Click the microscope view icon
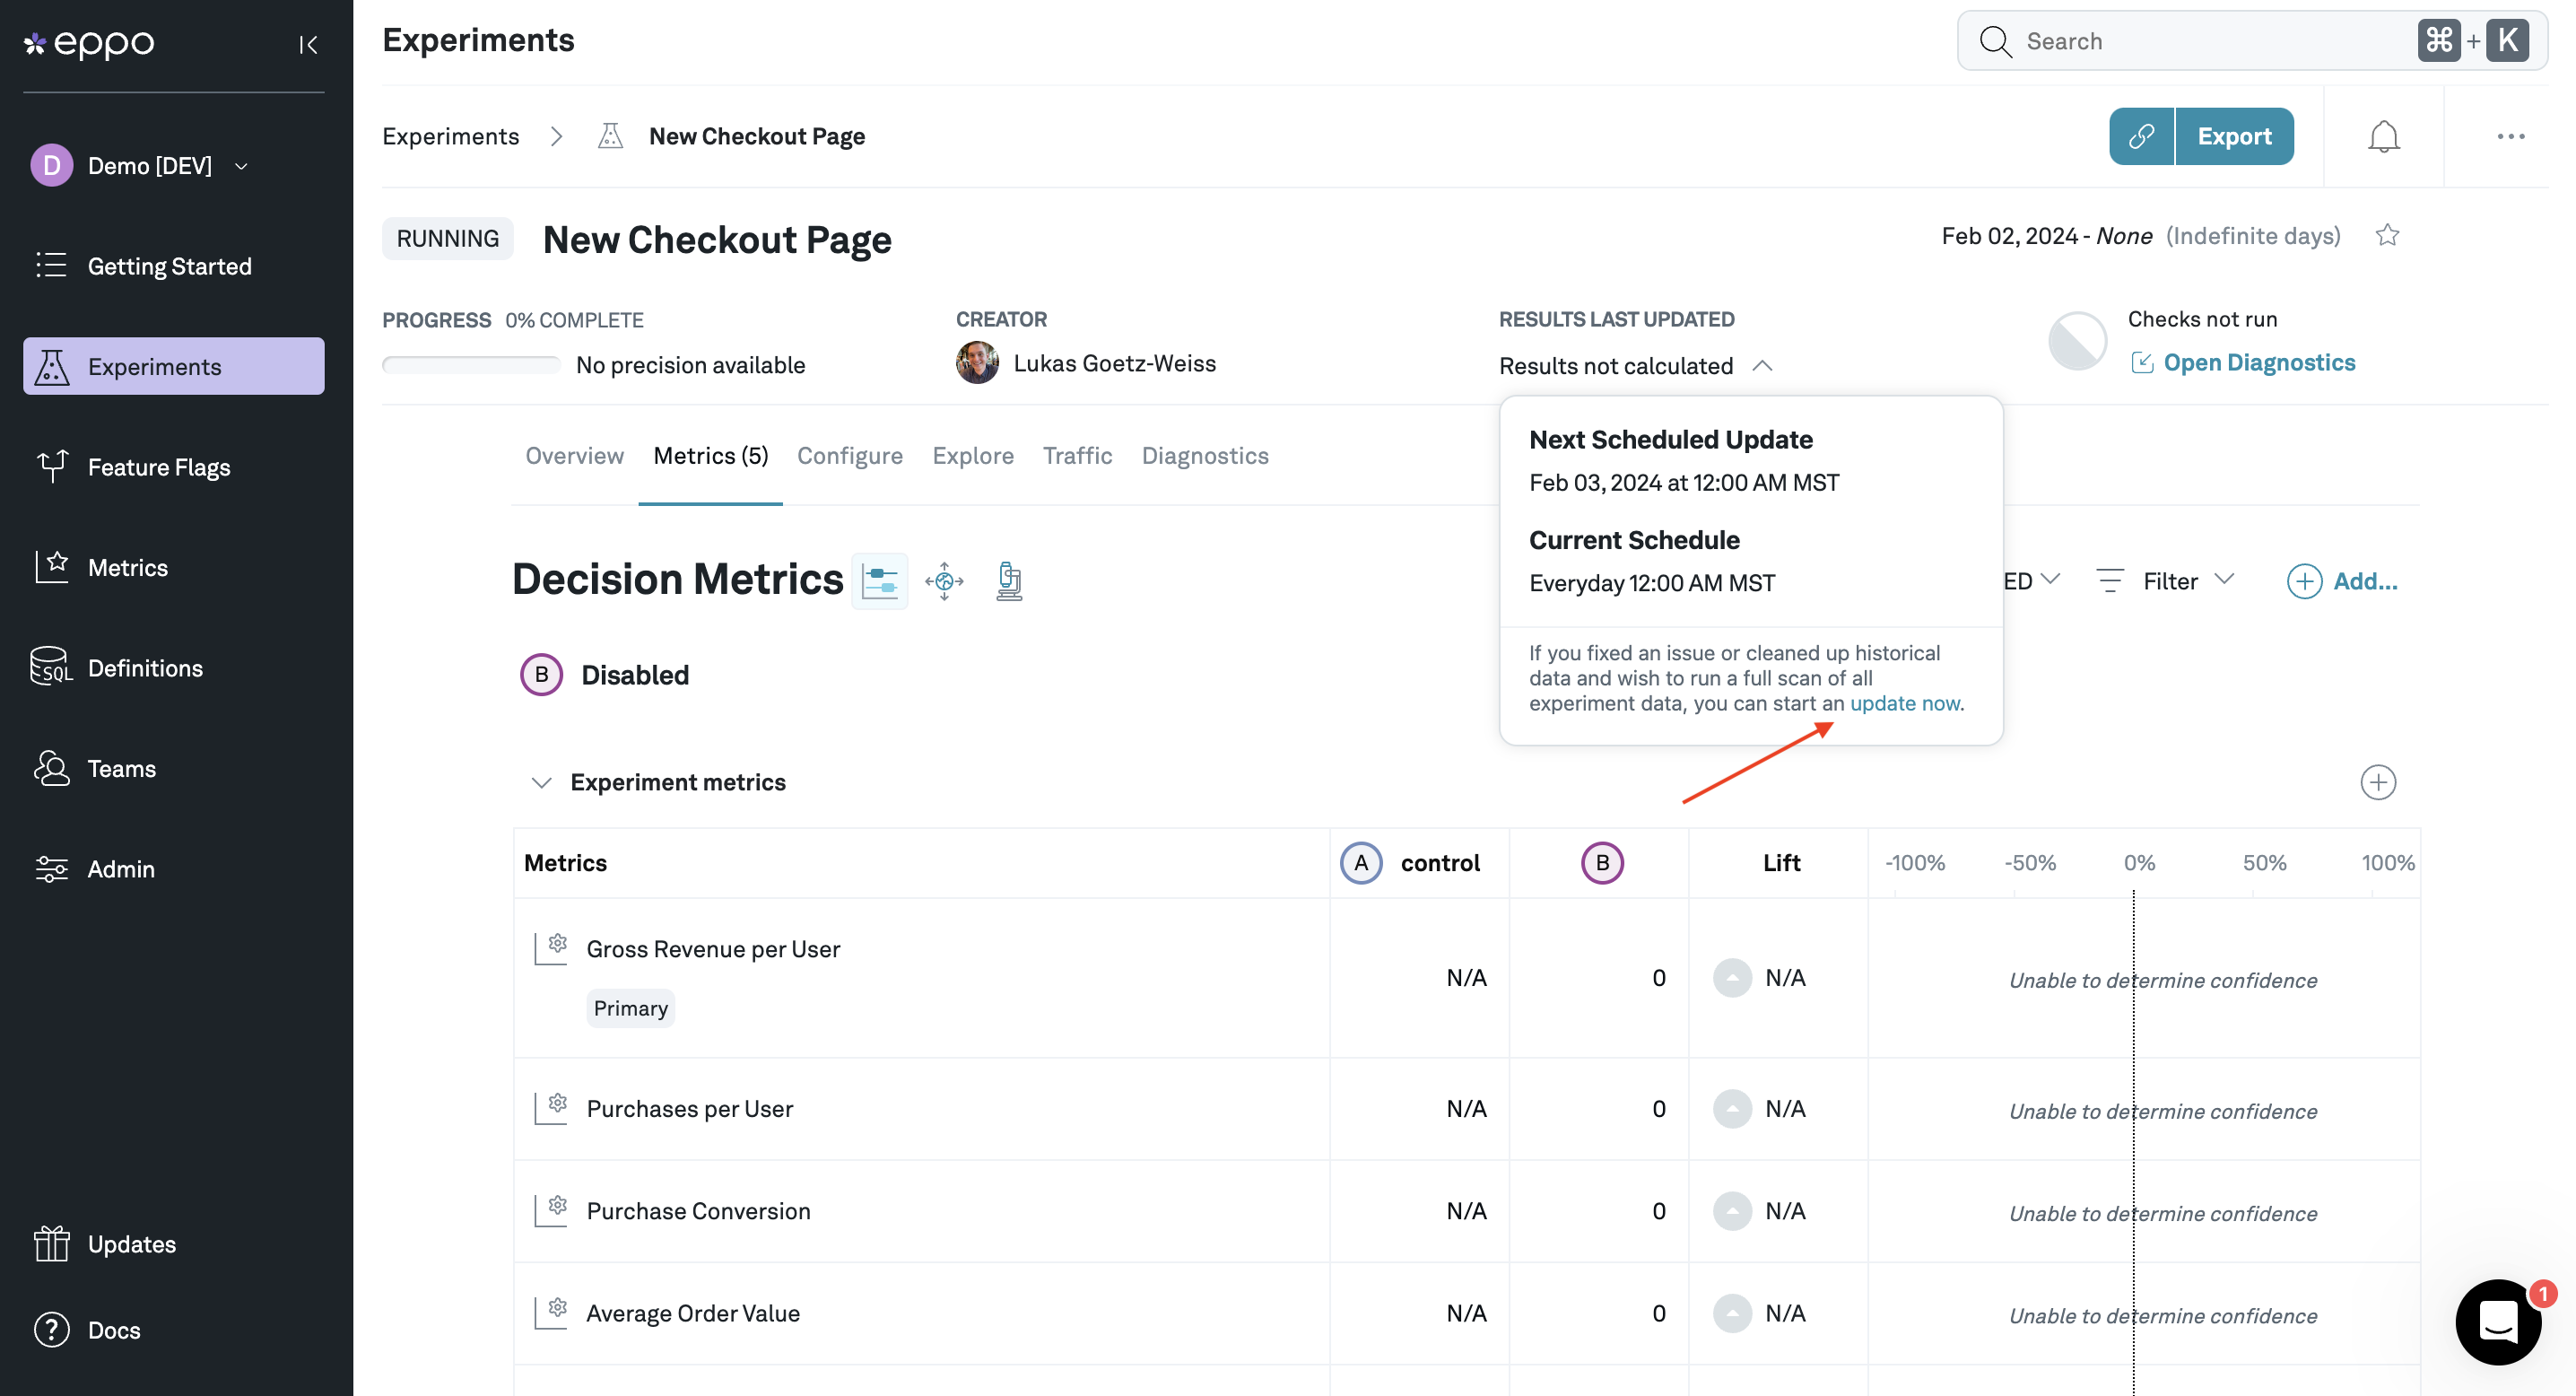 pos(1009,581)
